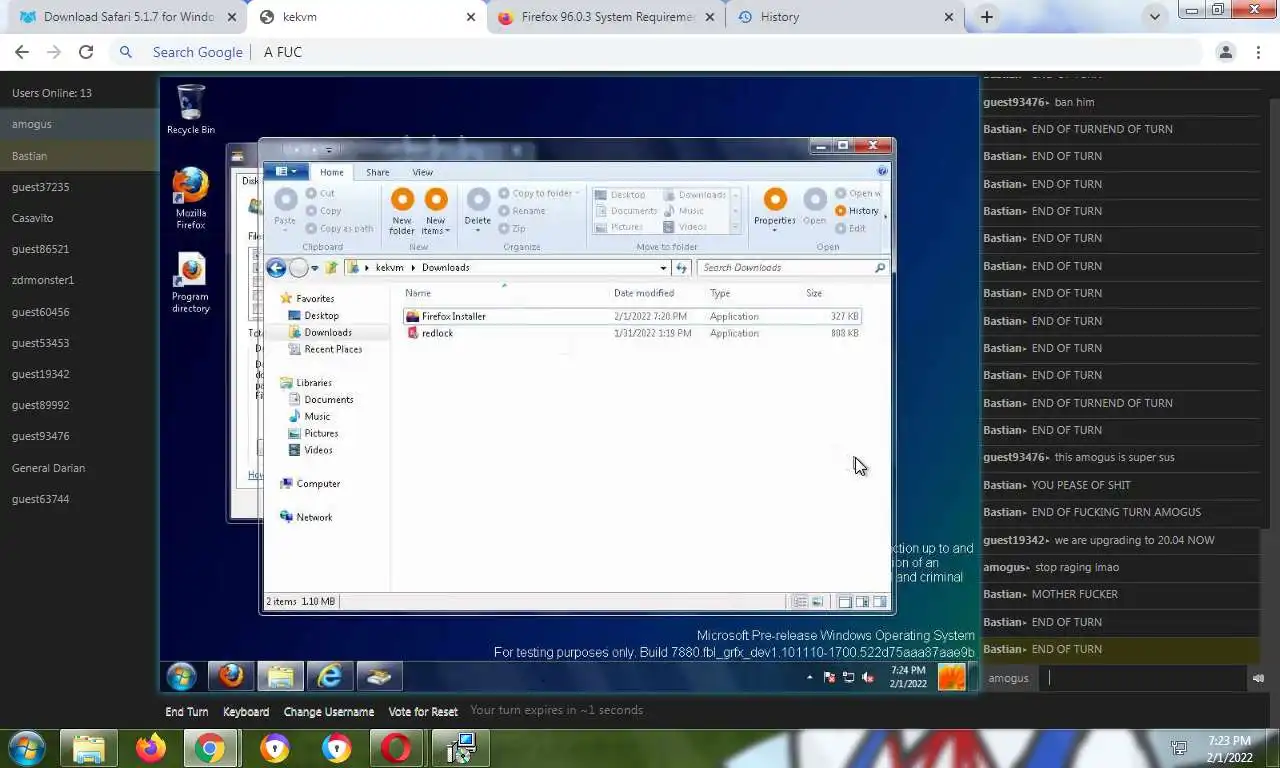Click Pictures in the Move to folder gallery

click(620, 227)
